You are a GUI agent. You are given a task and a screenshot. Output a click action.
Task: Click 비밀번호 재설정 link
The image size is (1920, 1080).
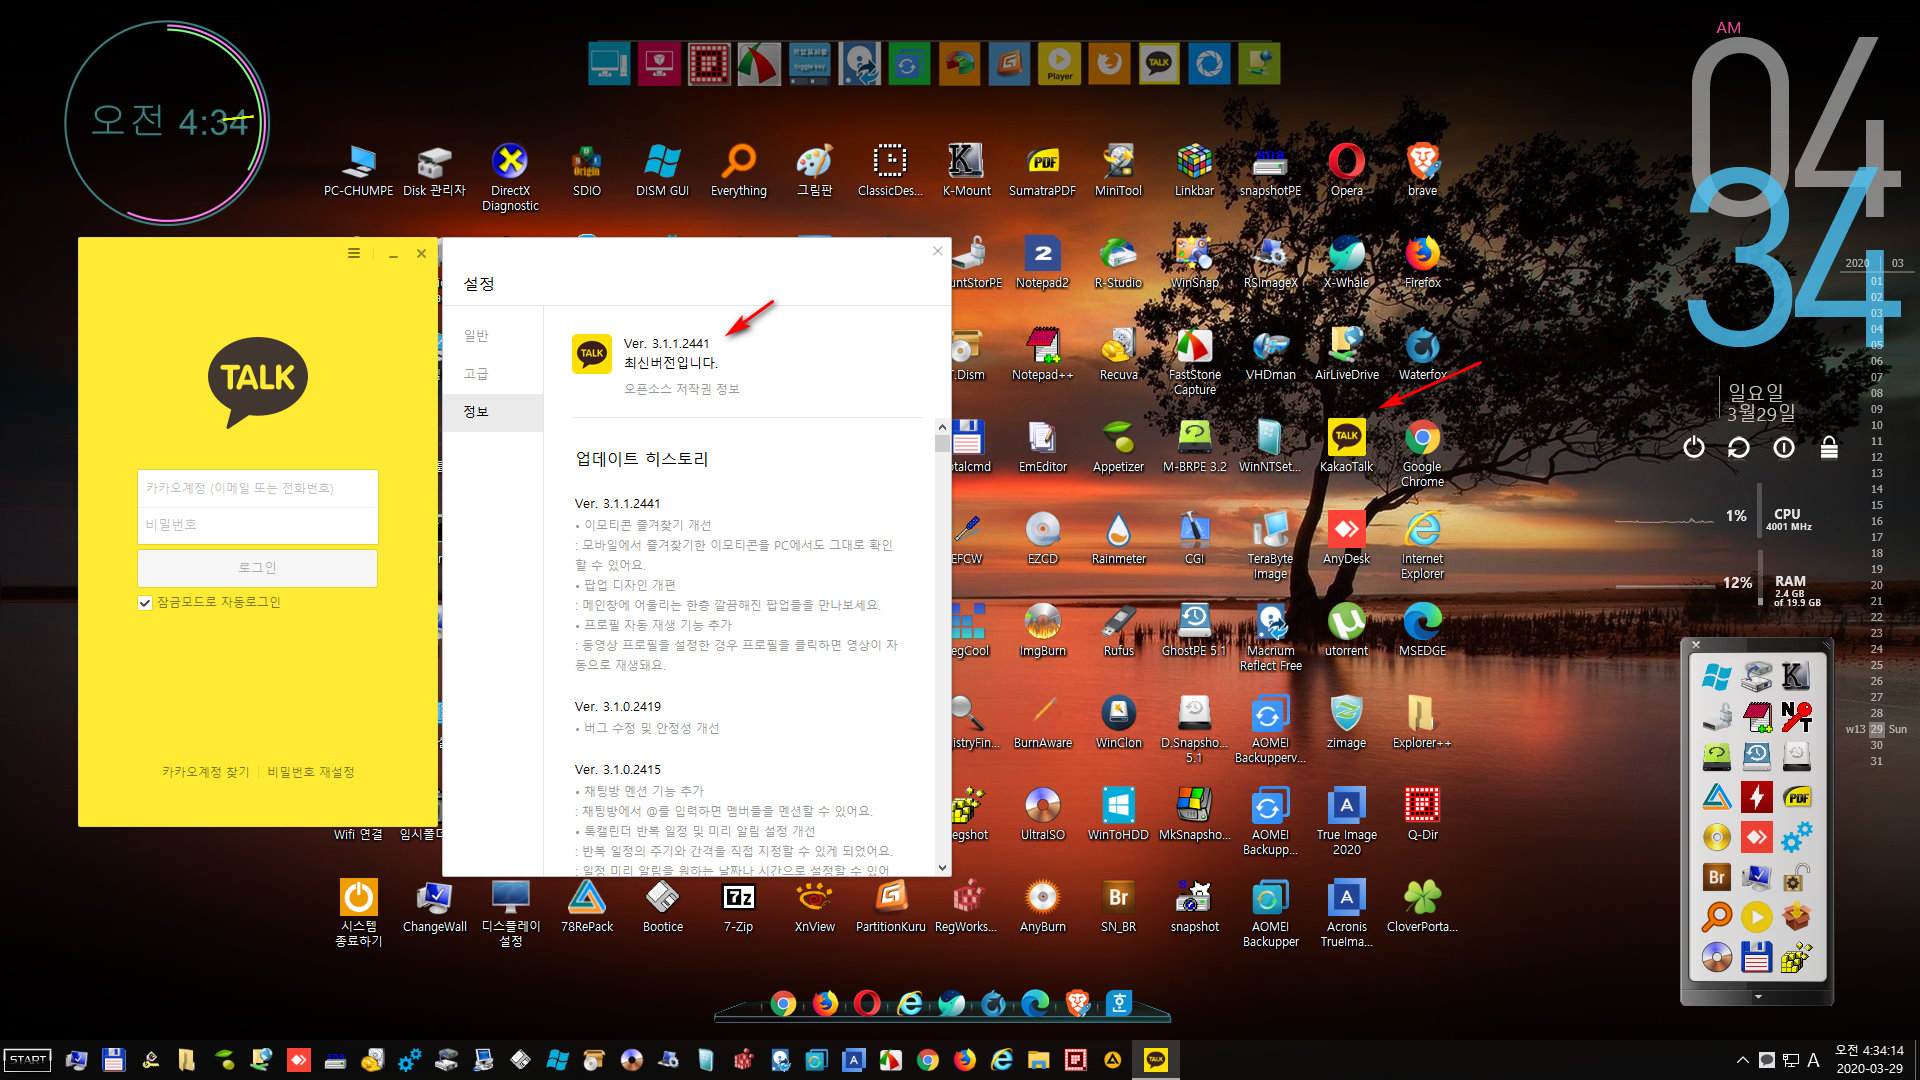[x=310, y=772]
